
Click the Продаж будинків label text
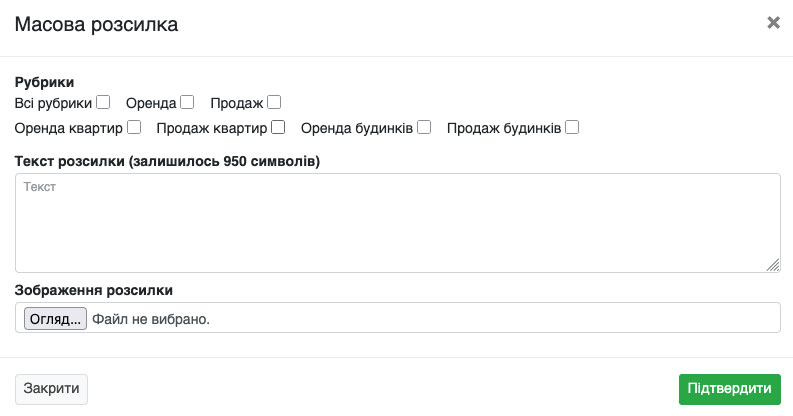(503, 128)
